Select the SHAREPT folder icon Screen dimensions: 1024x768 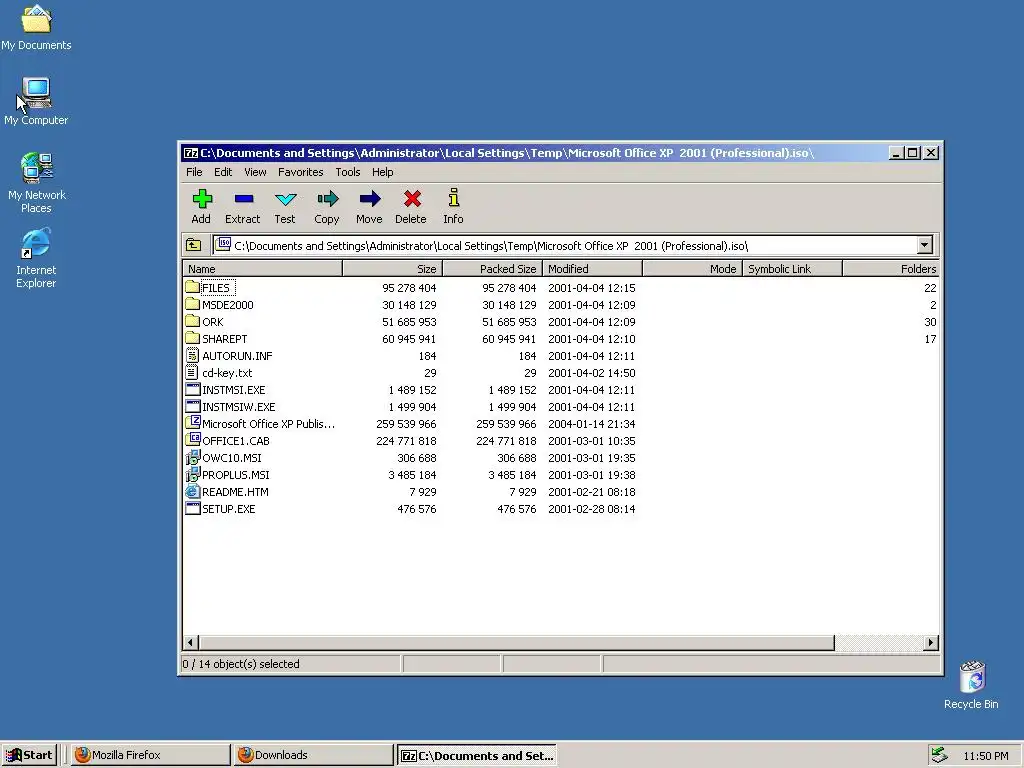(192, 338)
